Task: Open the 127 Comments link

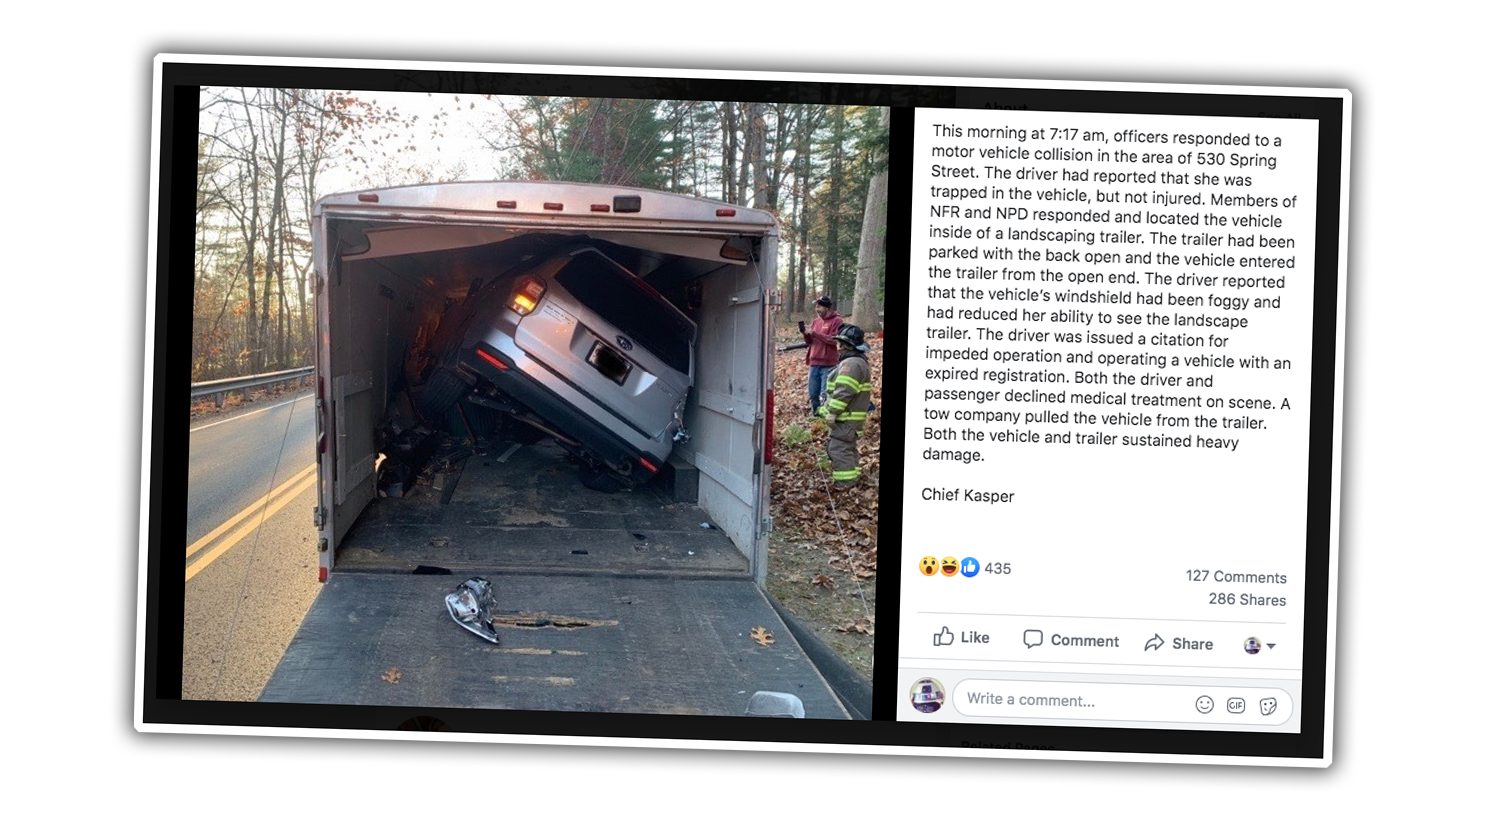Action: (1236, 576)
